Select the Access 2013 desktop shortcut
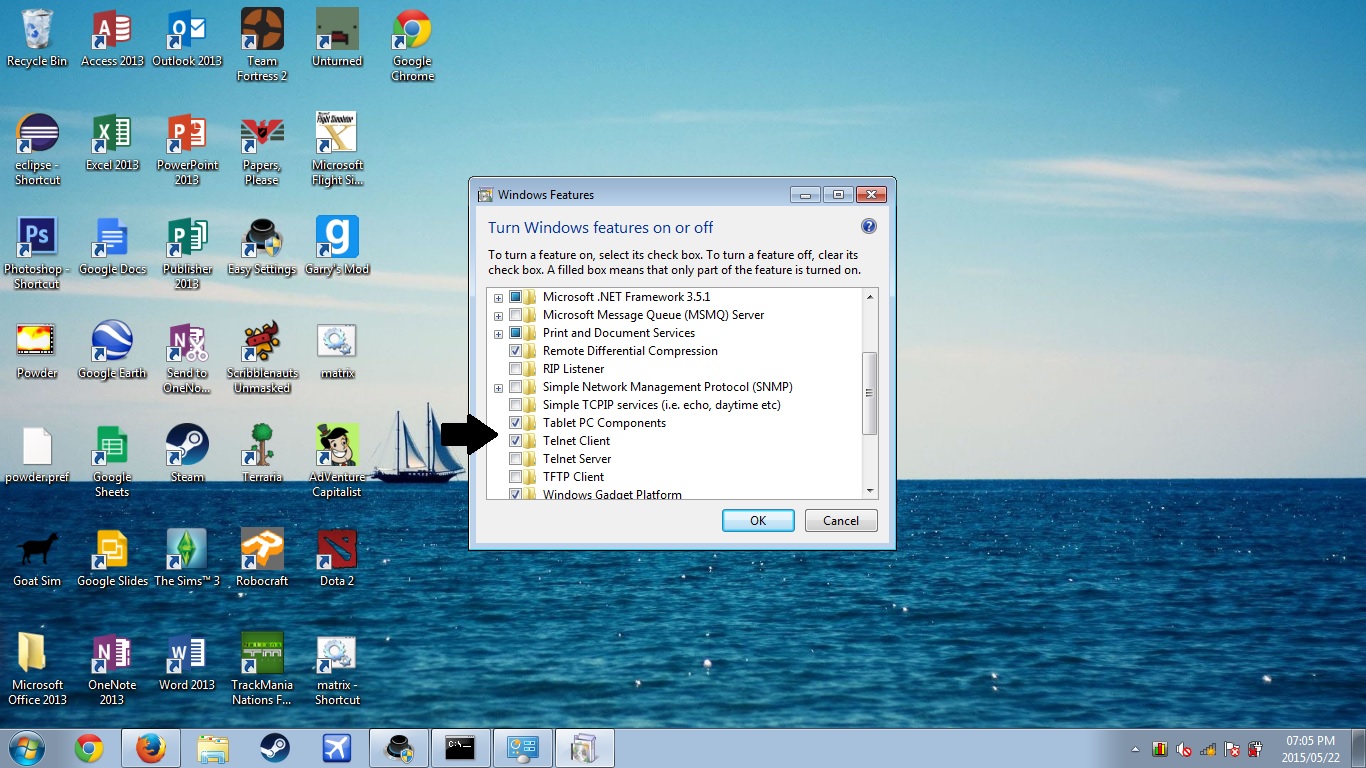 pos(112,38)
